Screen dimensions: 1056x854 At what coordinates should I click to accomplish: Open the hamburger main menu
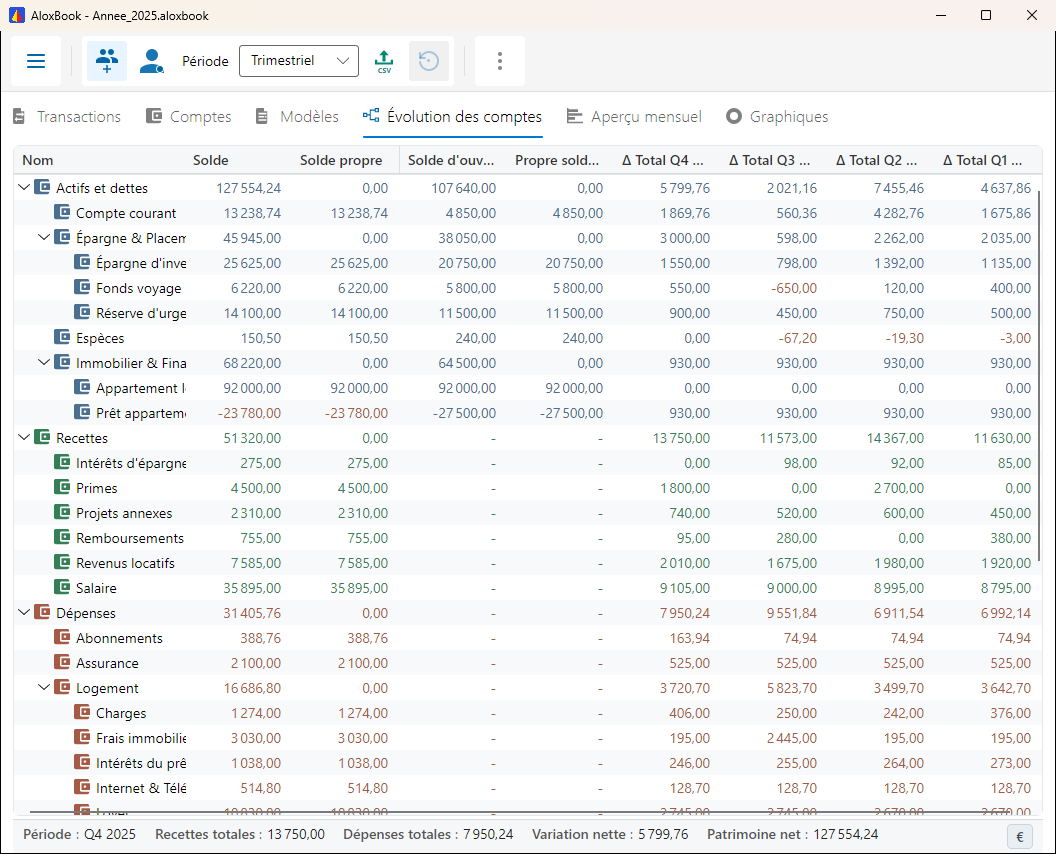36,61
